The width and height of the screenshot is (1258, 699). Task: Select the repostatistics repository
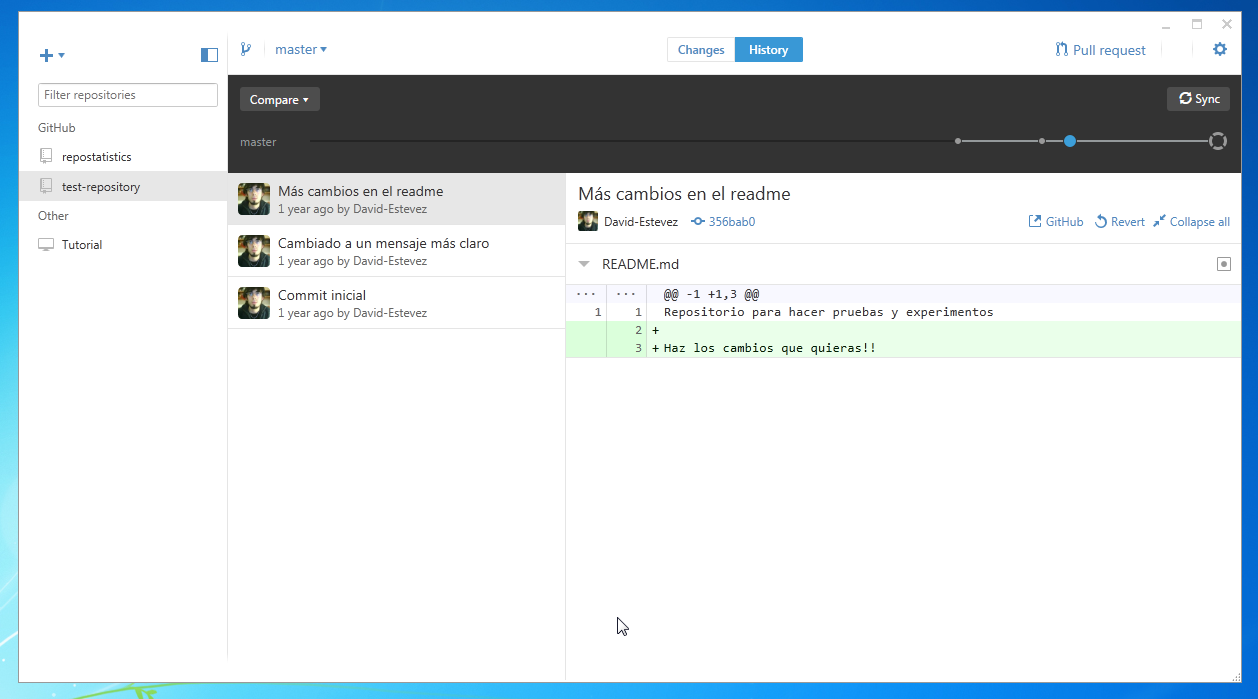click(96, 157)
